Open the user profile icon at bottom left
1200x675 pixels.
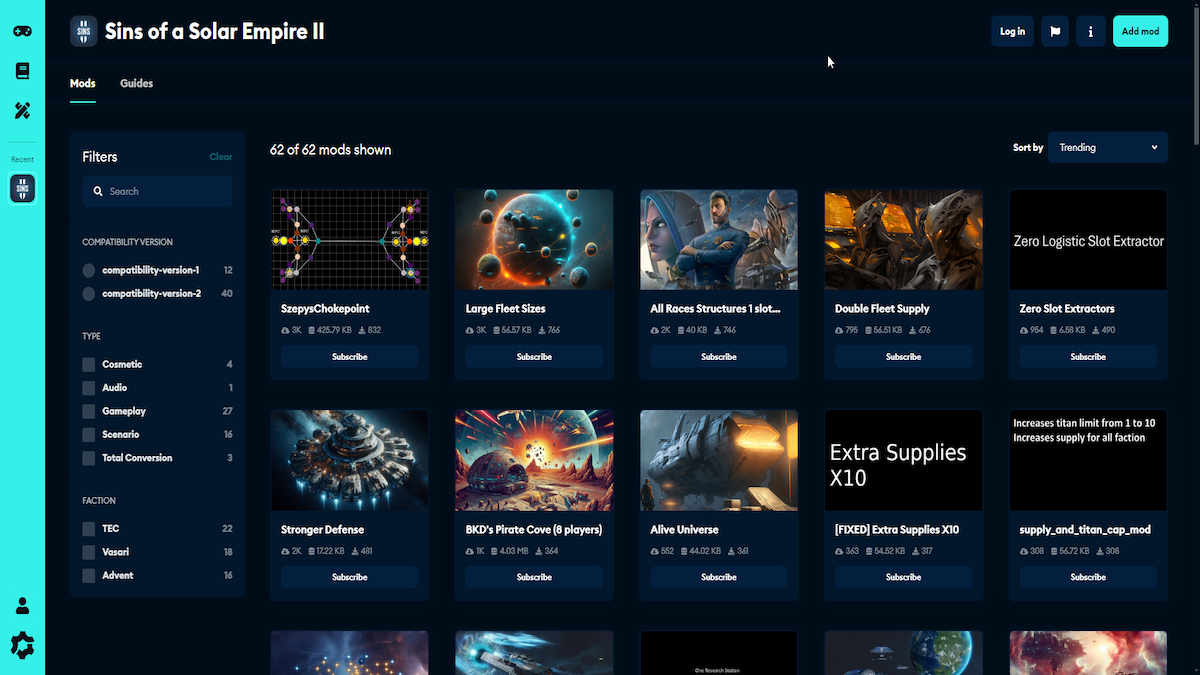click(22, 605)
